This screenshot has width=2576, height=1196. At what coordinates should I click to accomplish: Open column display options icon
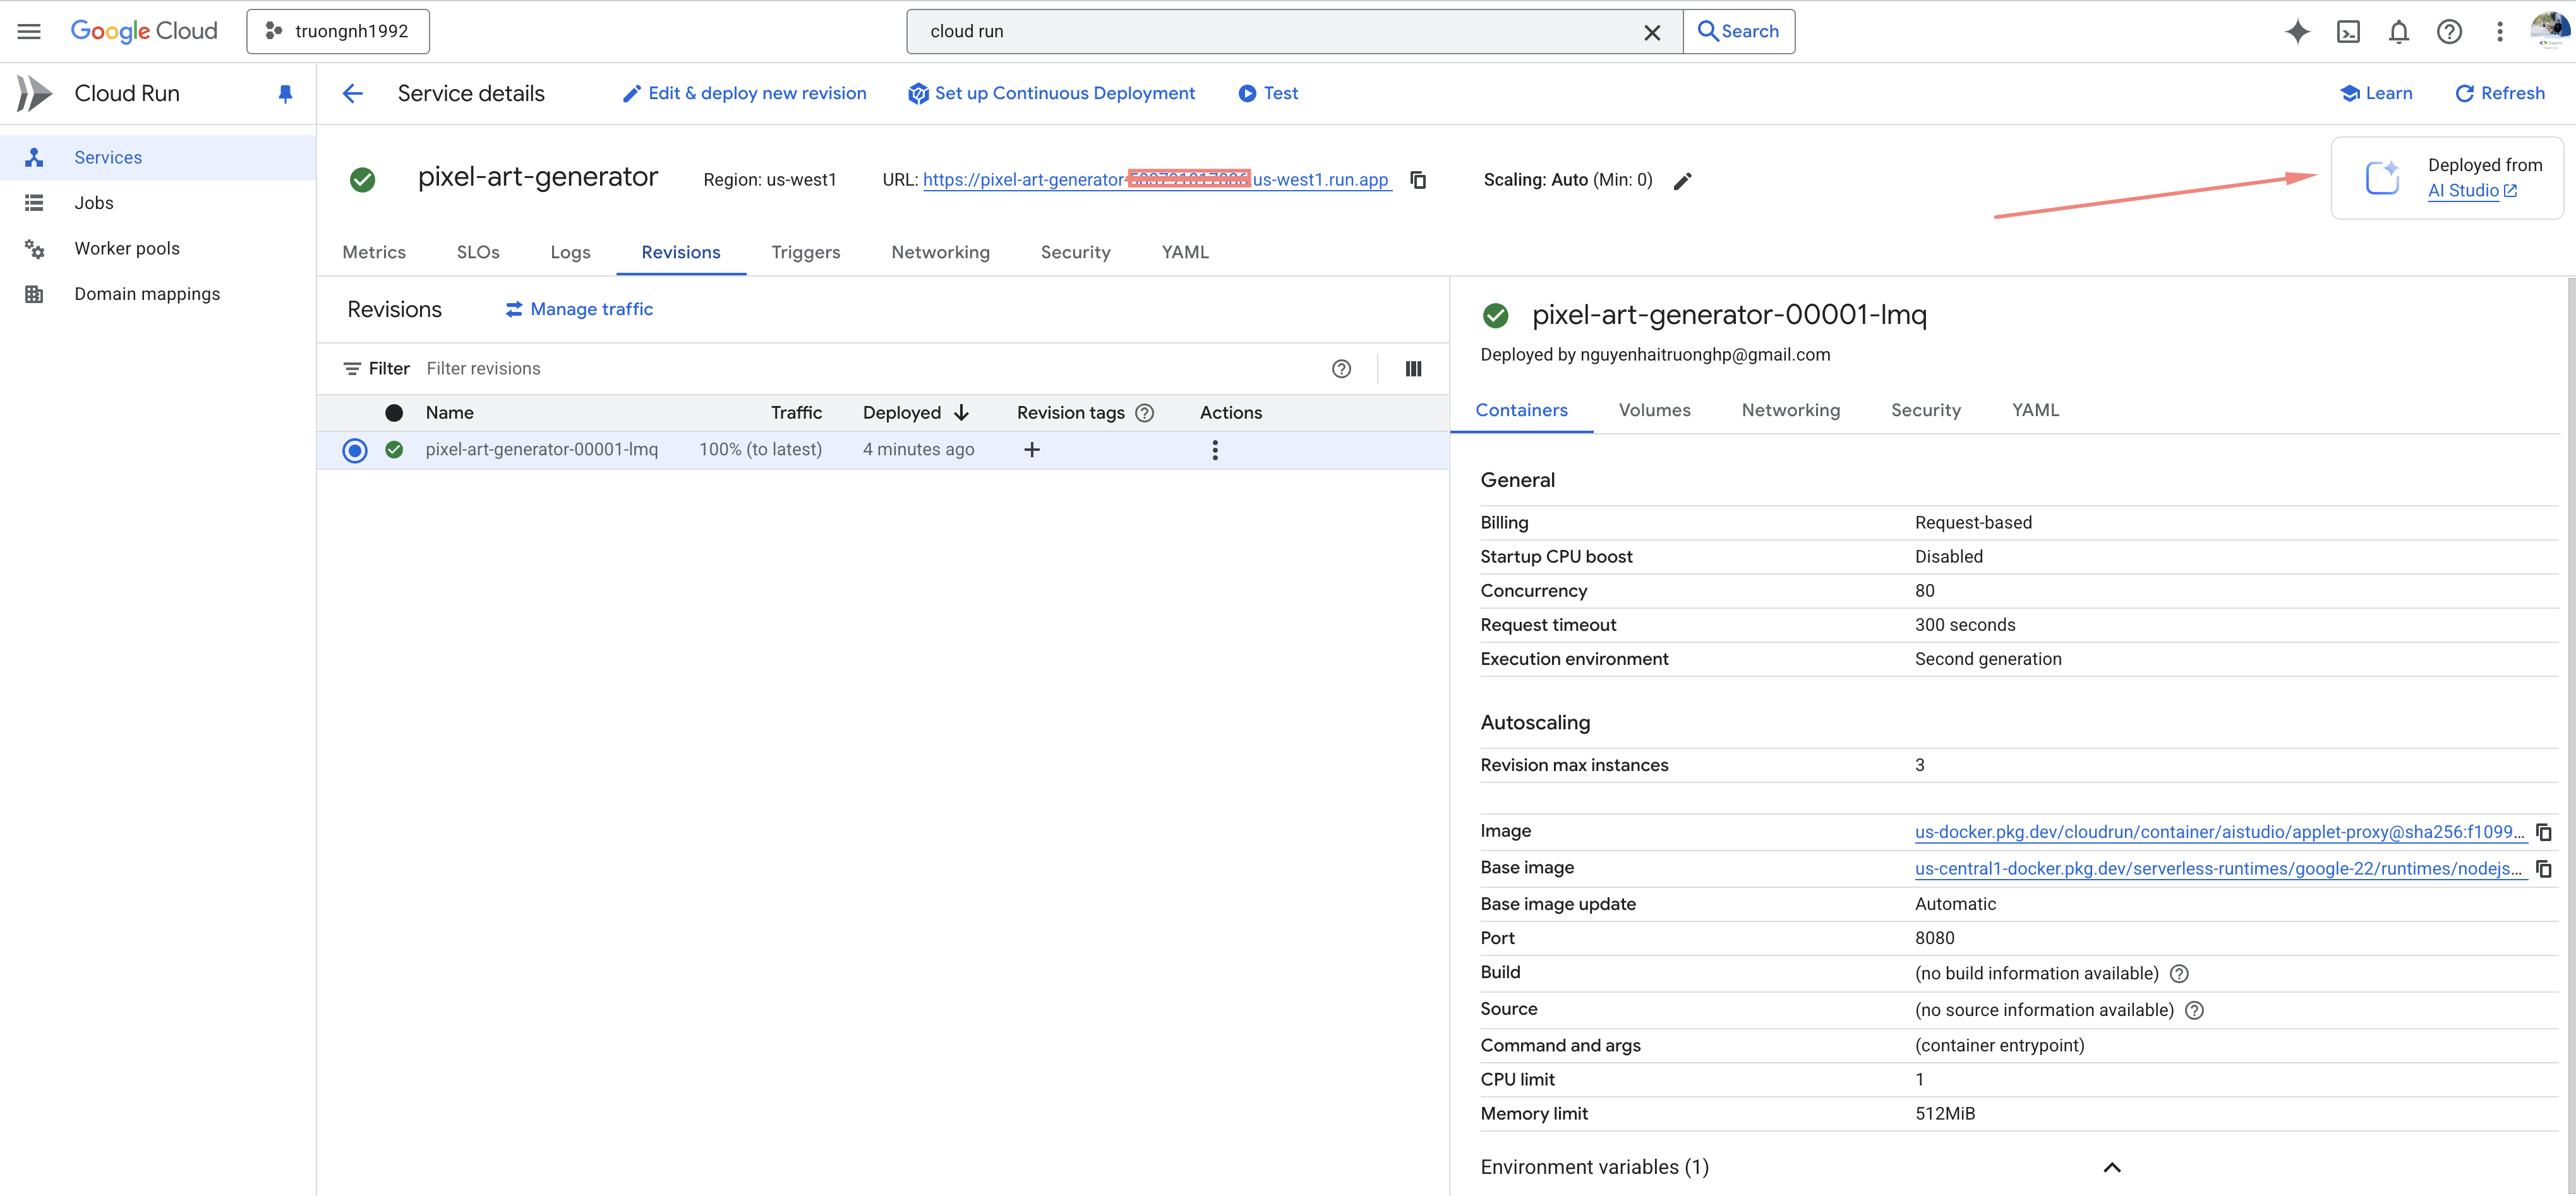[1413, 369]
